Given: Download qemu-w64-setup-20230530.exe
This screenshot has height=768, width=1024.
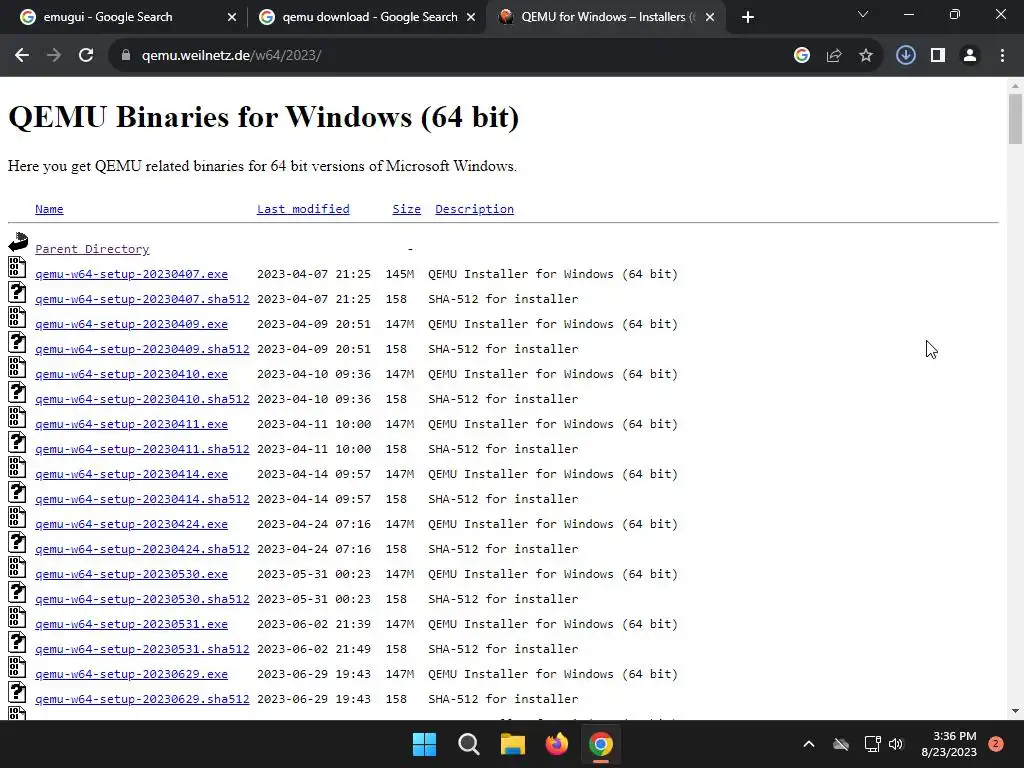Looking at the screenshot, I should point(131,575).
